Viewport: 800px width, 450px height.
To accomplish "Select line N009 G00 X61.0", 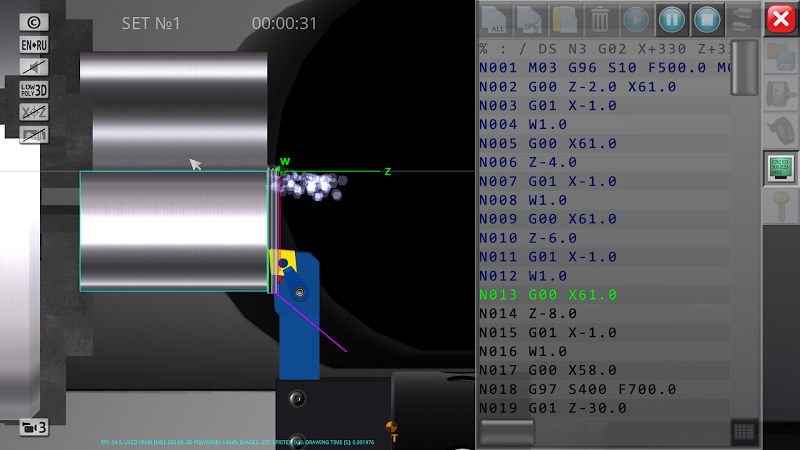I will [605, 219].
